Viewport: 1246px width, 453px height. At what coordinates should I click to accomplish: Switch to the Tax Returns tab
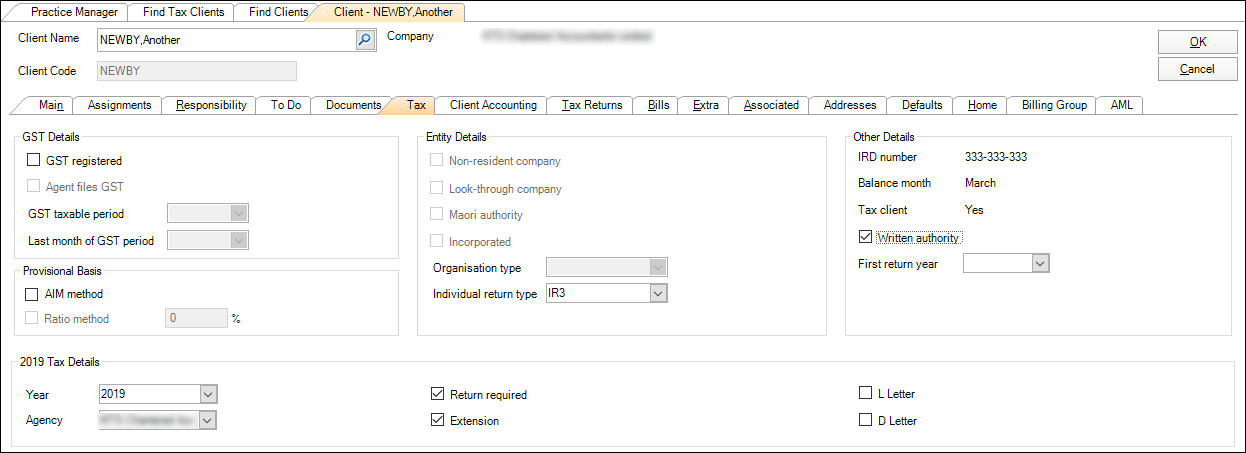[x=592, y=105]
